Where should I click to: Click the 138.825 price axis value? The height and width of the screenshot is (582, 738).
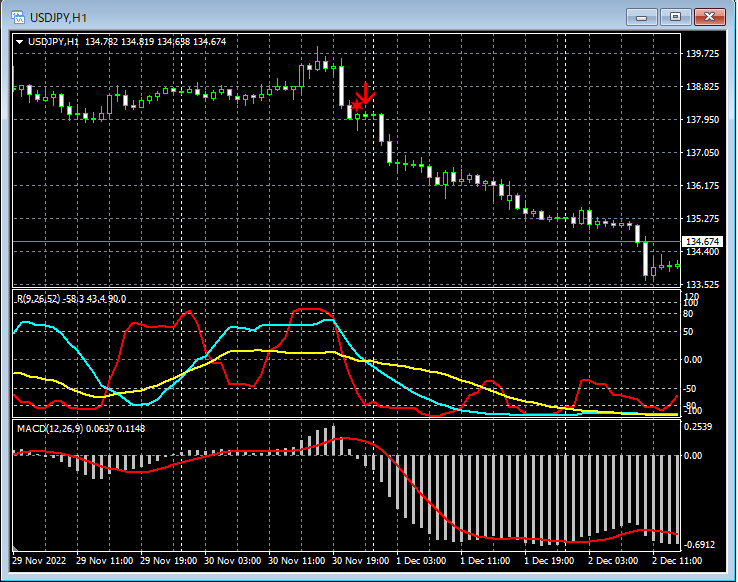(702, 87)
